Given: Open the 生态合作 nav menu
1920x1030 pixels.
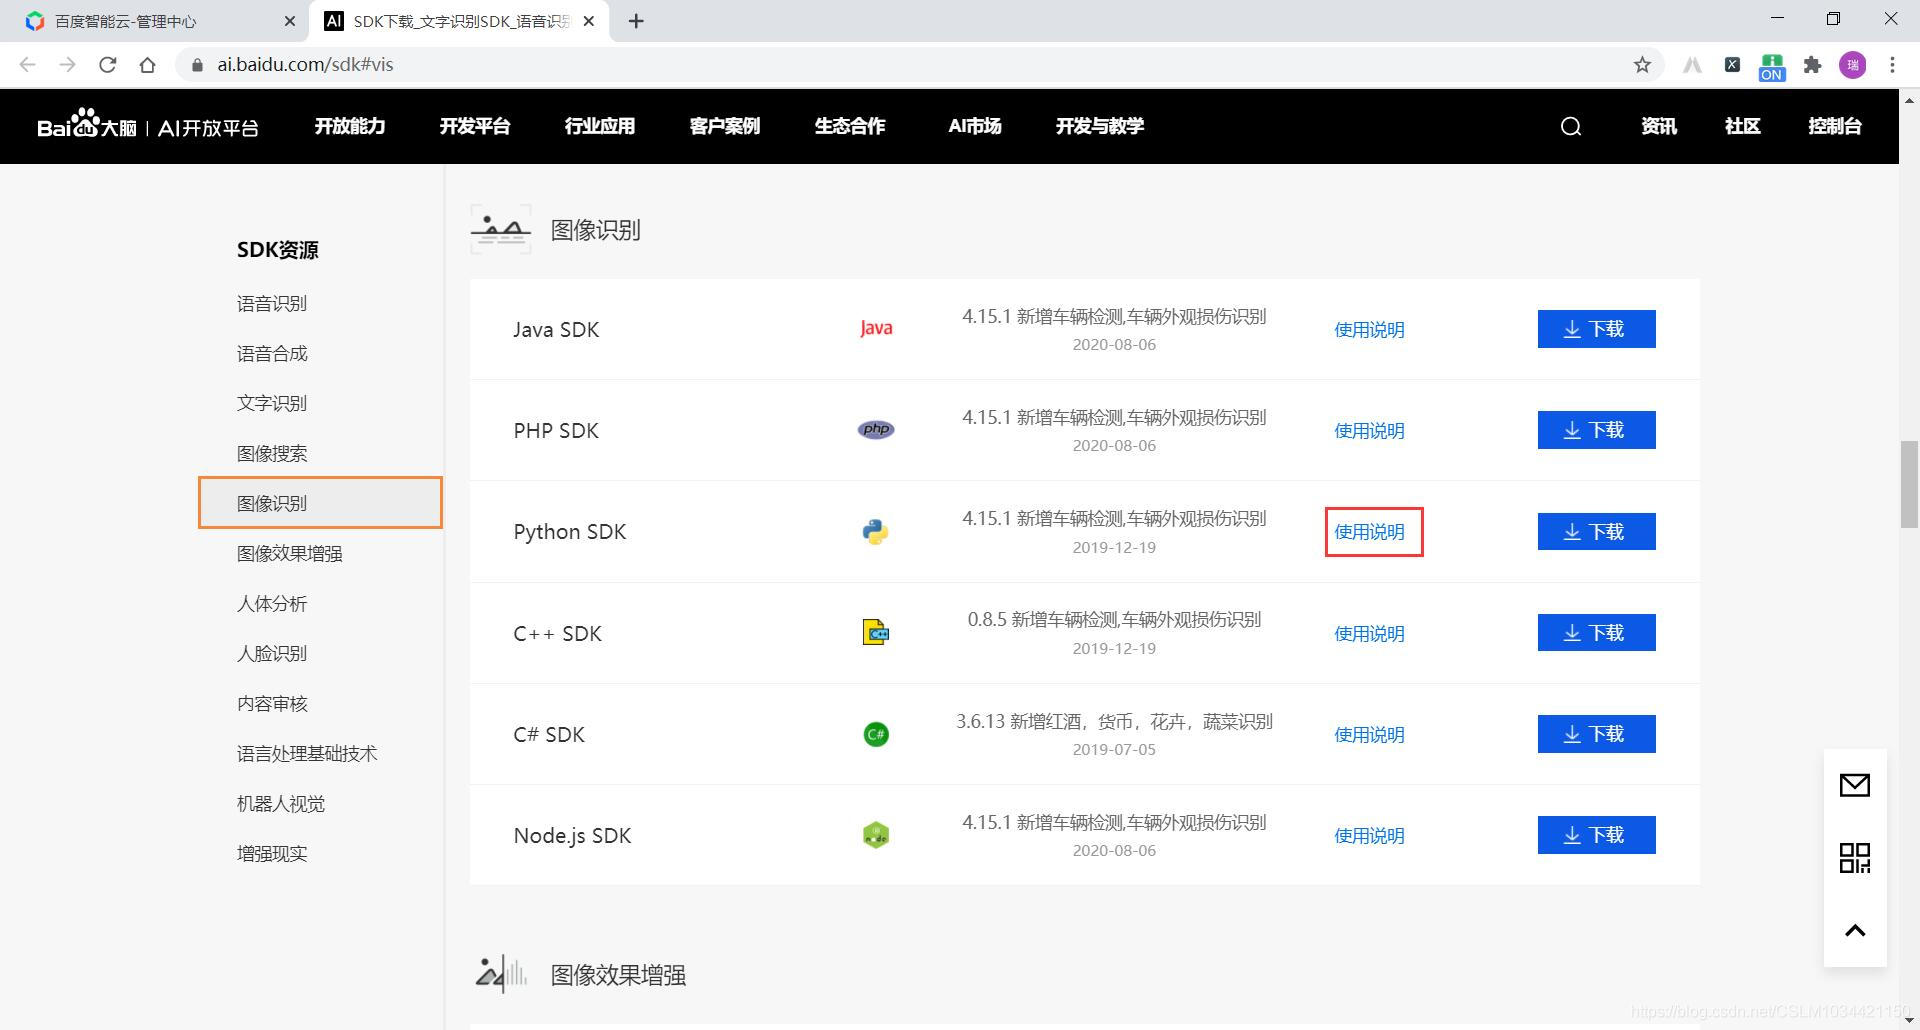Looking at the screenshot, I should point(850,126).
